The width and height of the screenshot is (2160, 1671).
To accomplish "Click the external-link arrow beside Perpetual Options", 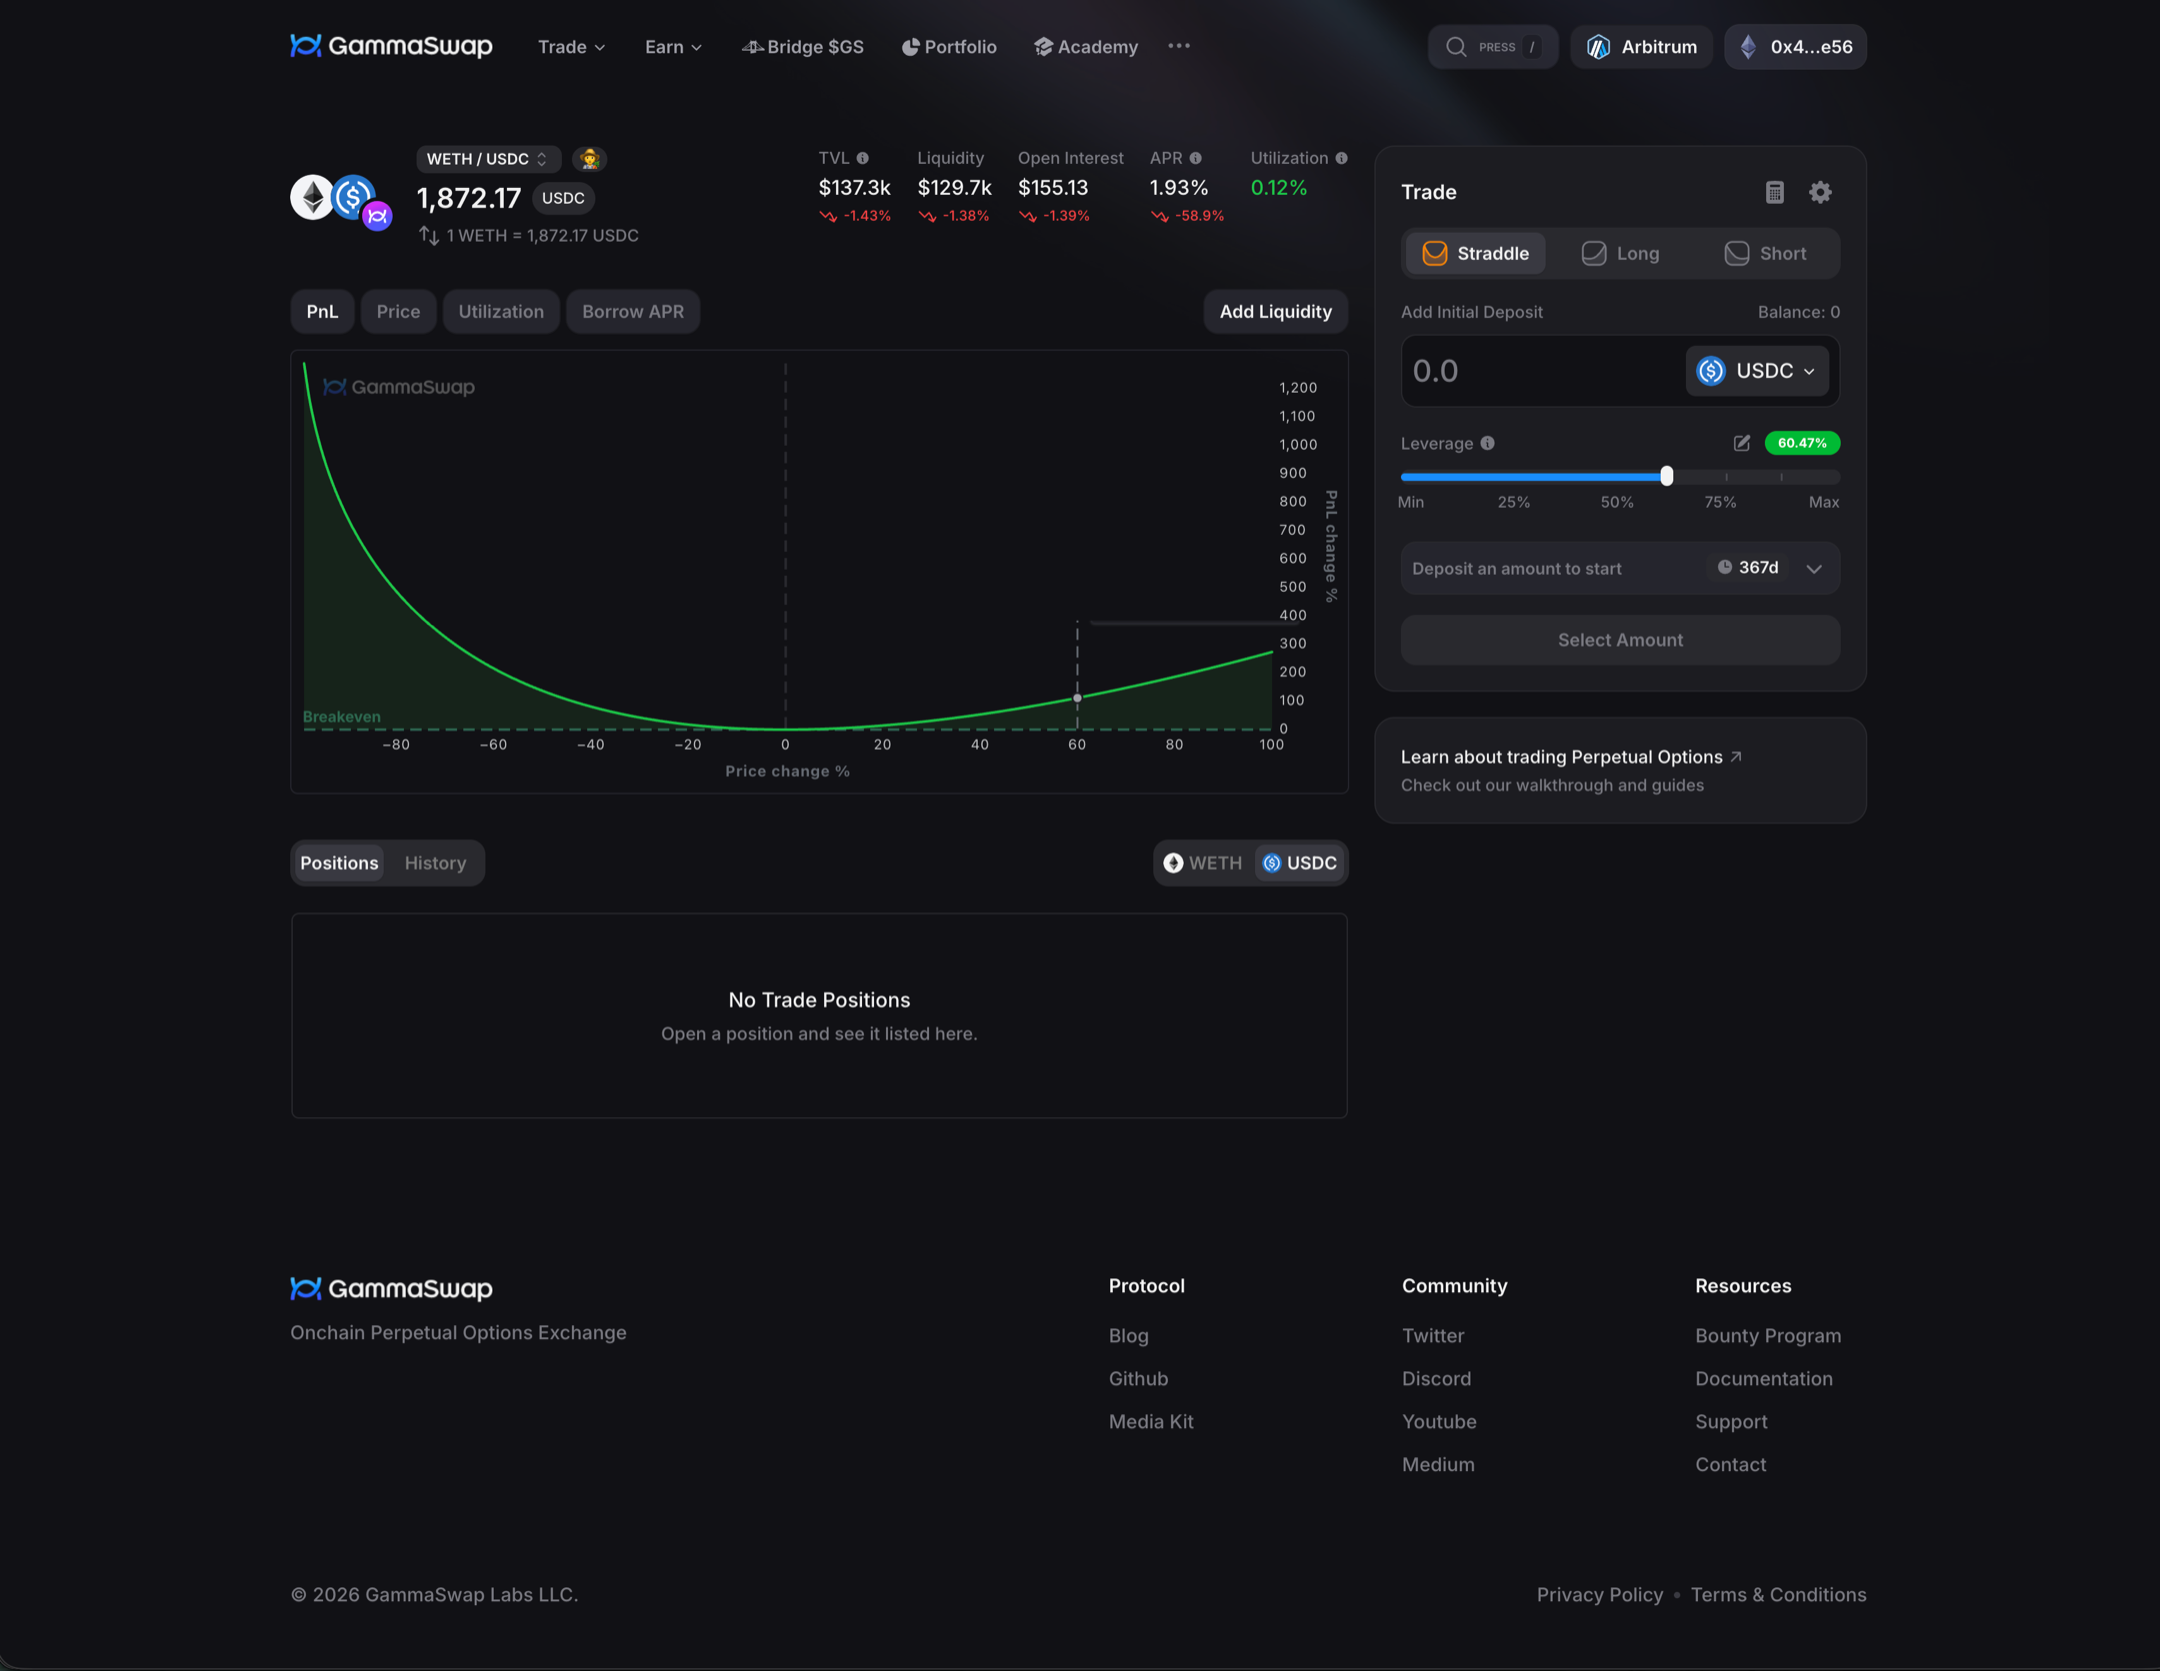I will pyautogui.click(x=1736, y=756).
